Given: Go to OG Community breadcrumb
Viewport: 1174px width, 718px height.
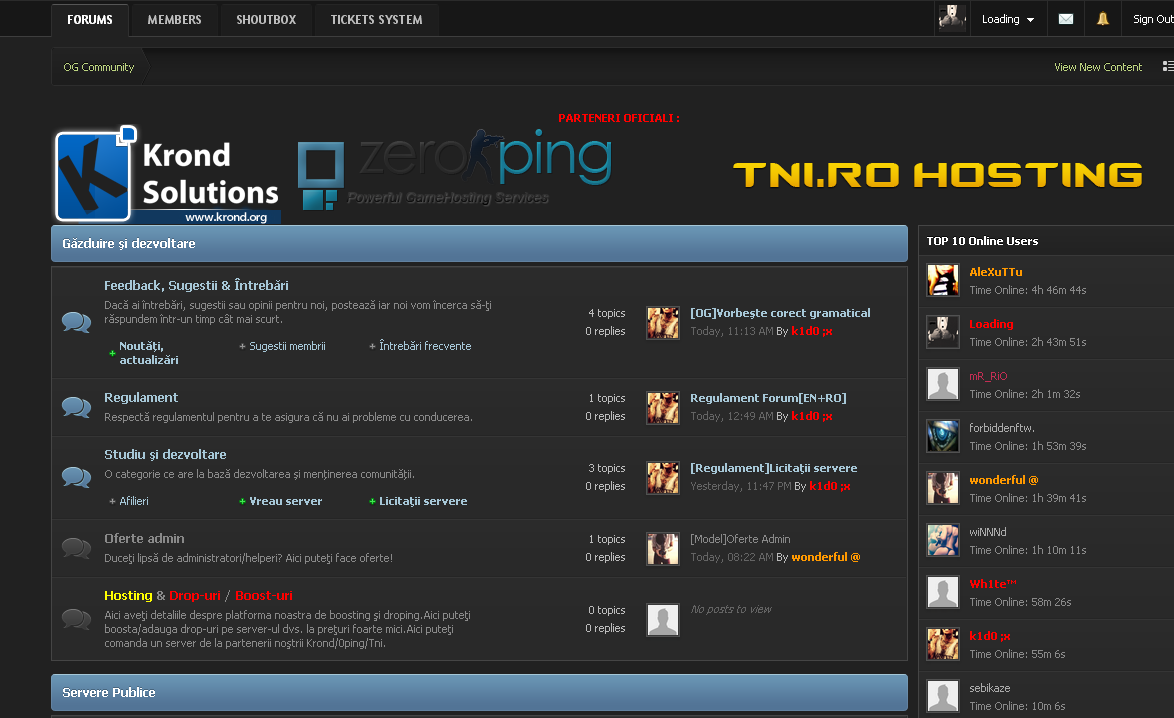Looking at the screenshot, I should pos(99,67).
